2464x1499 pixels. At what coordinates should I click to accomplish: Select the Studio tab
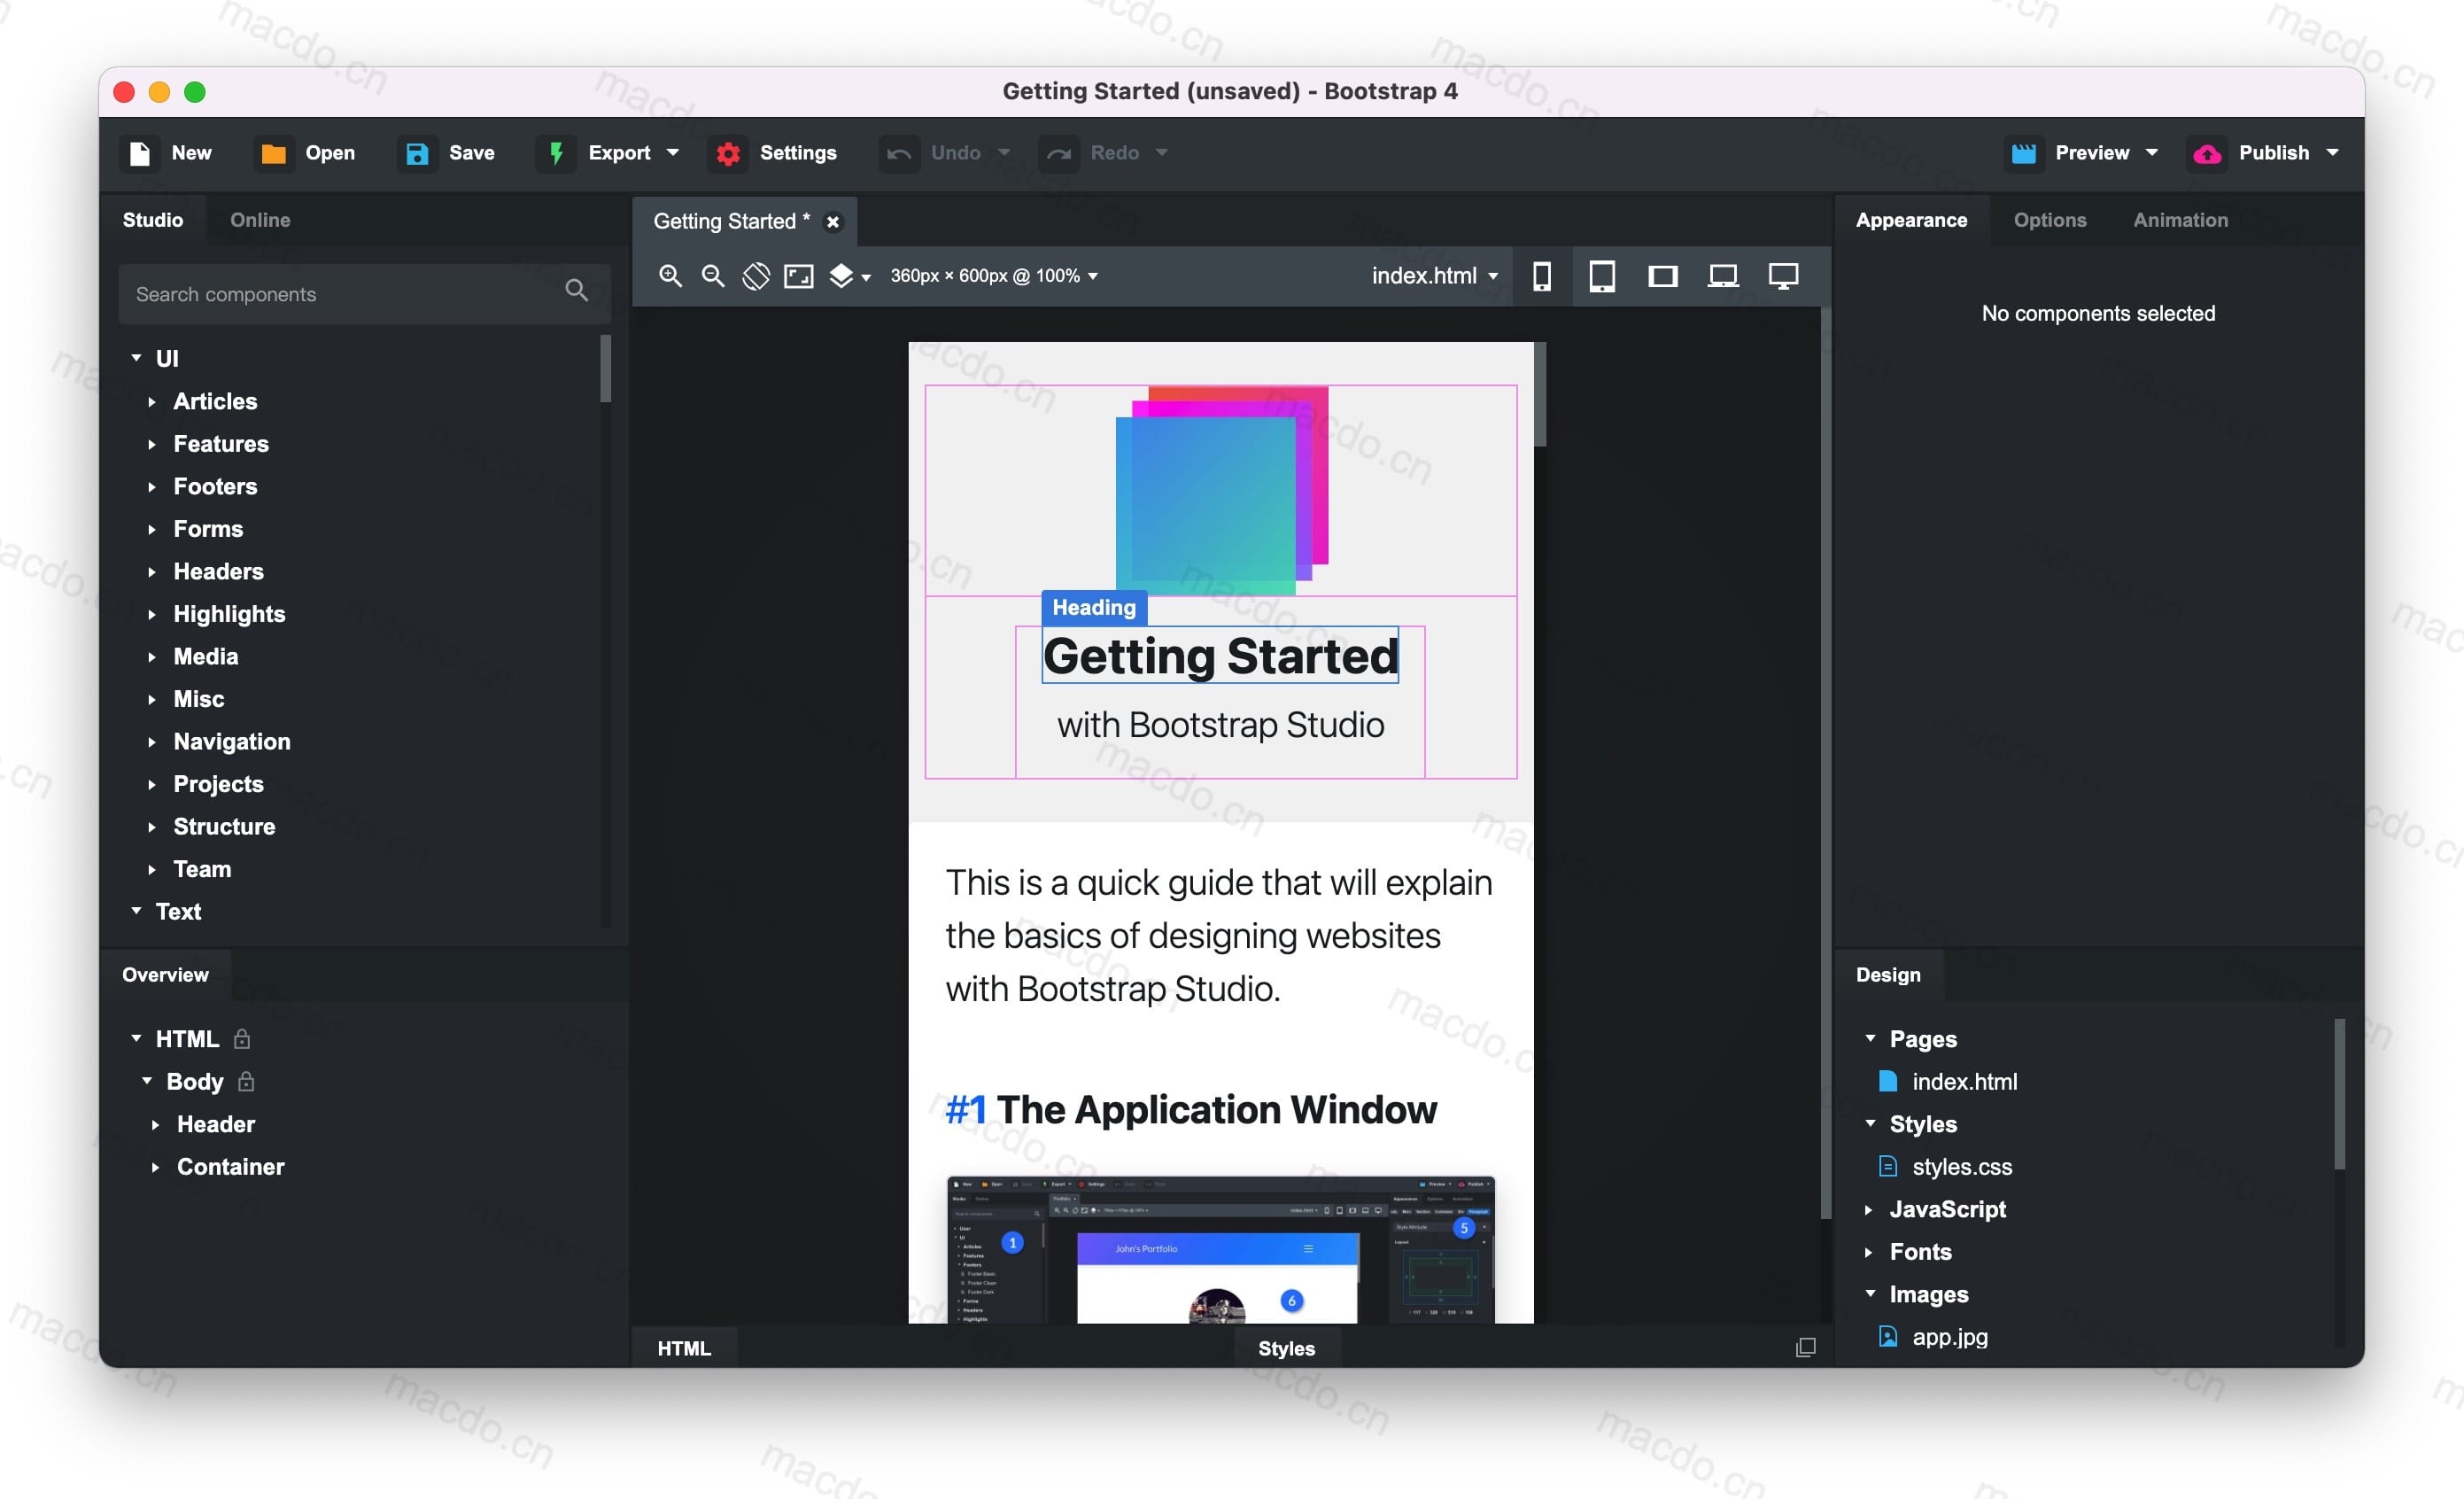(153, 220)
